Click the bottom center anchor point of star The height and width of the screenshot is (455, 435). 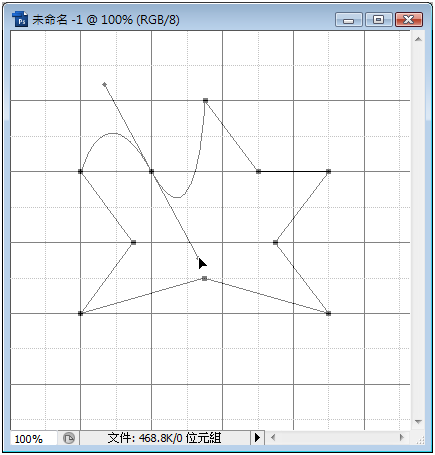[x=205, y=278]
